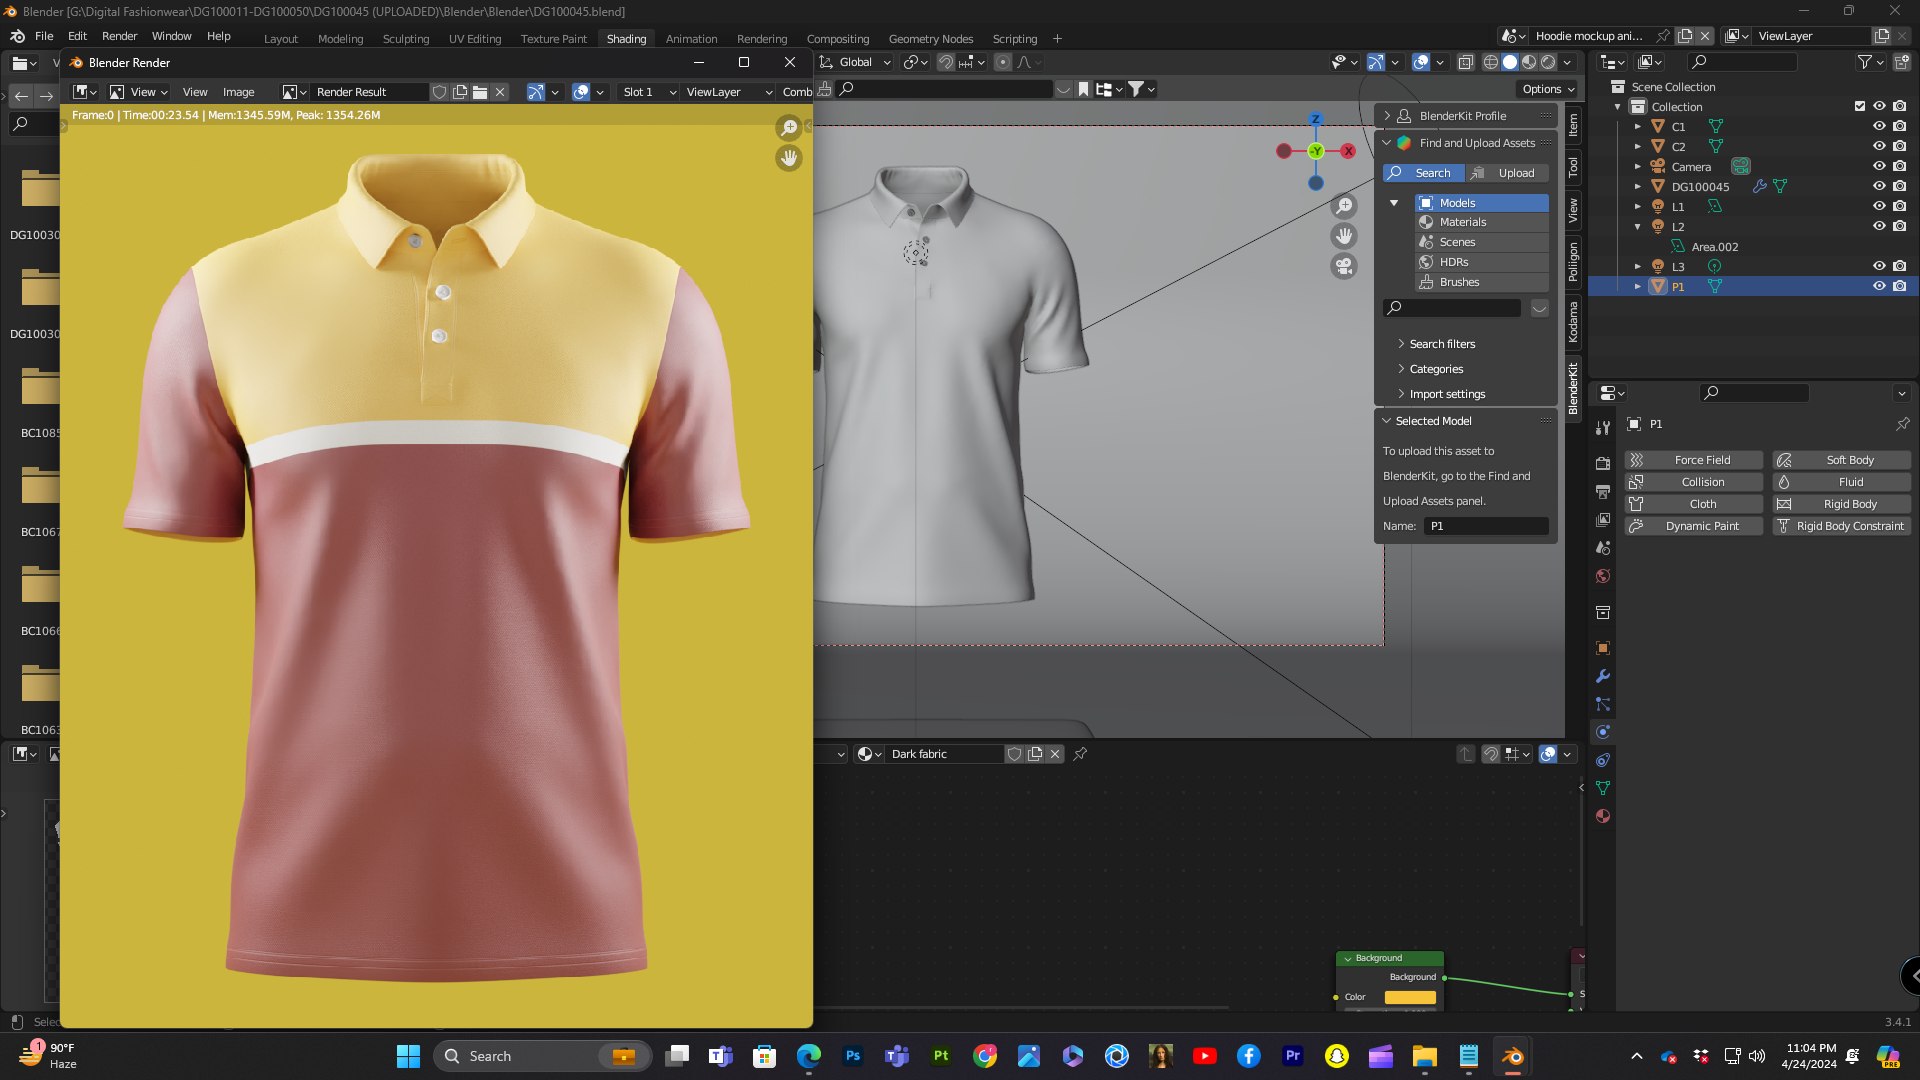Toggle visibility eye for P1 object
1920x1080 pixels.
point(1879,286)
